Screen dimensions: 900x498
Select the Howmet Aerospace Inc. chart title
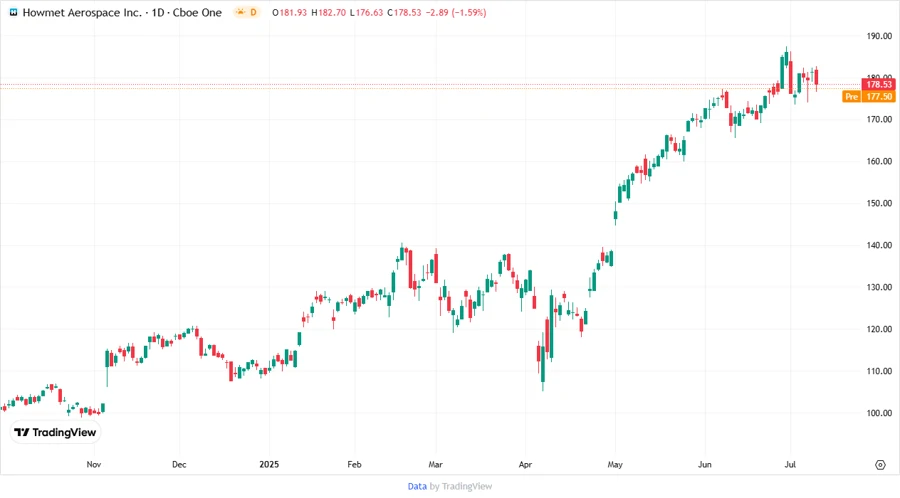(x=82, y=12)
